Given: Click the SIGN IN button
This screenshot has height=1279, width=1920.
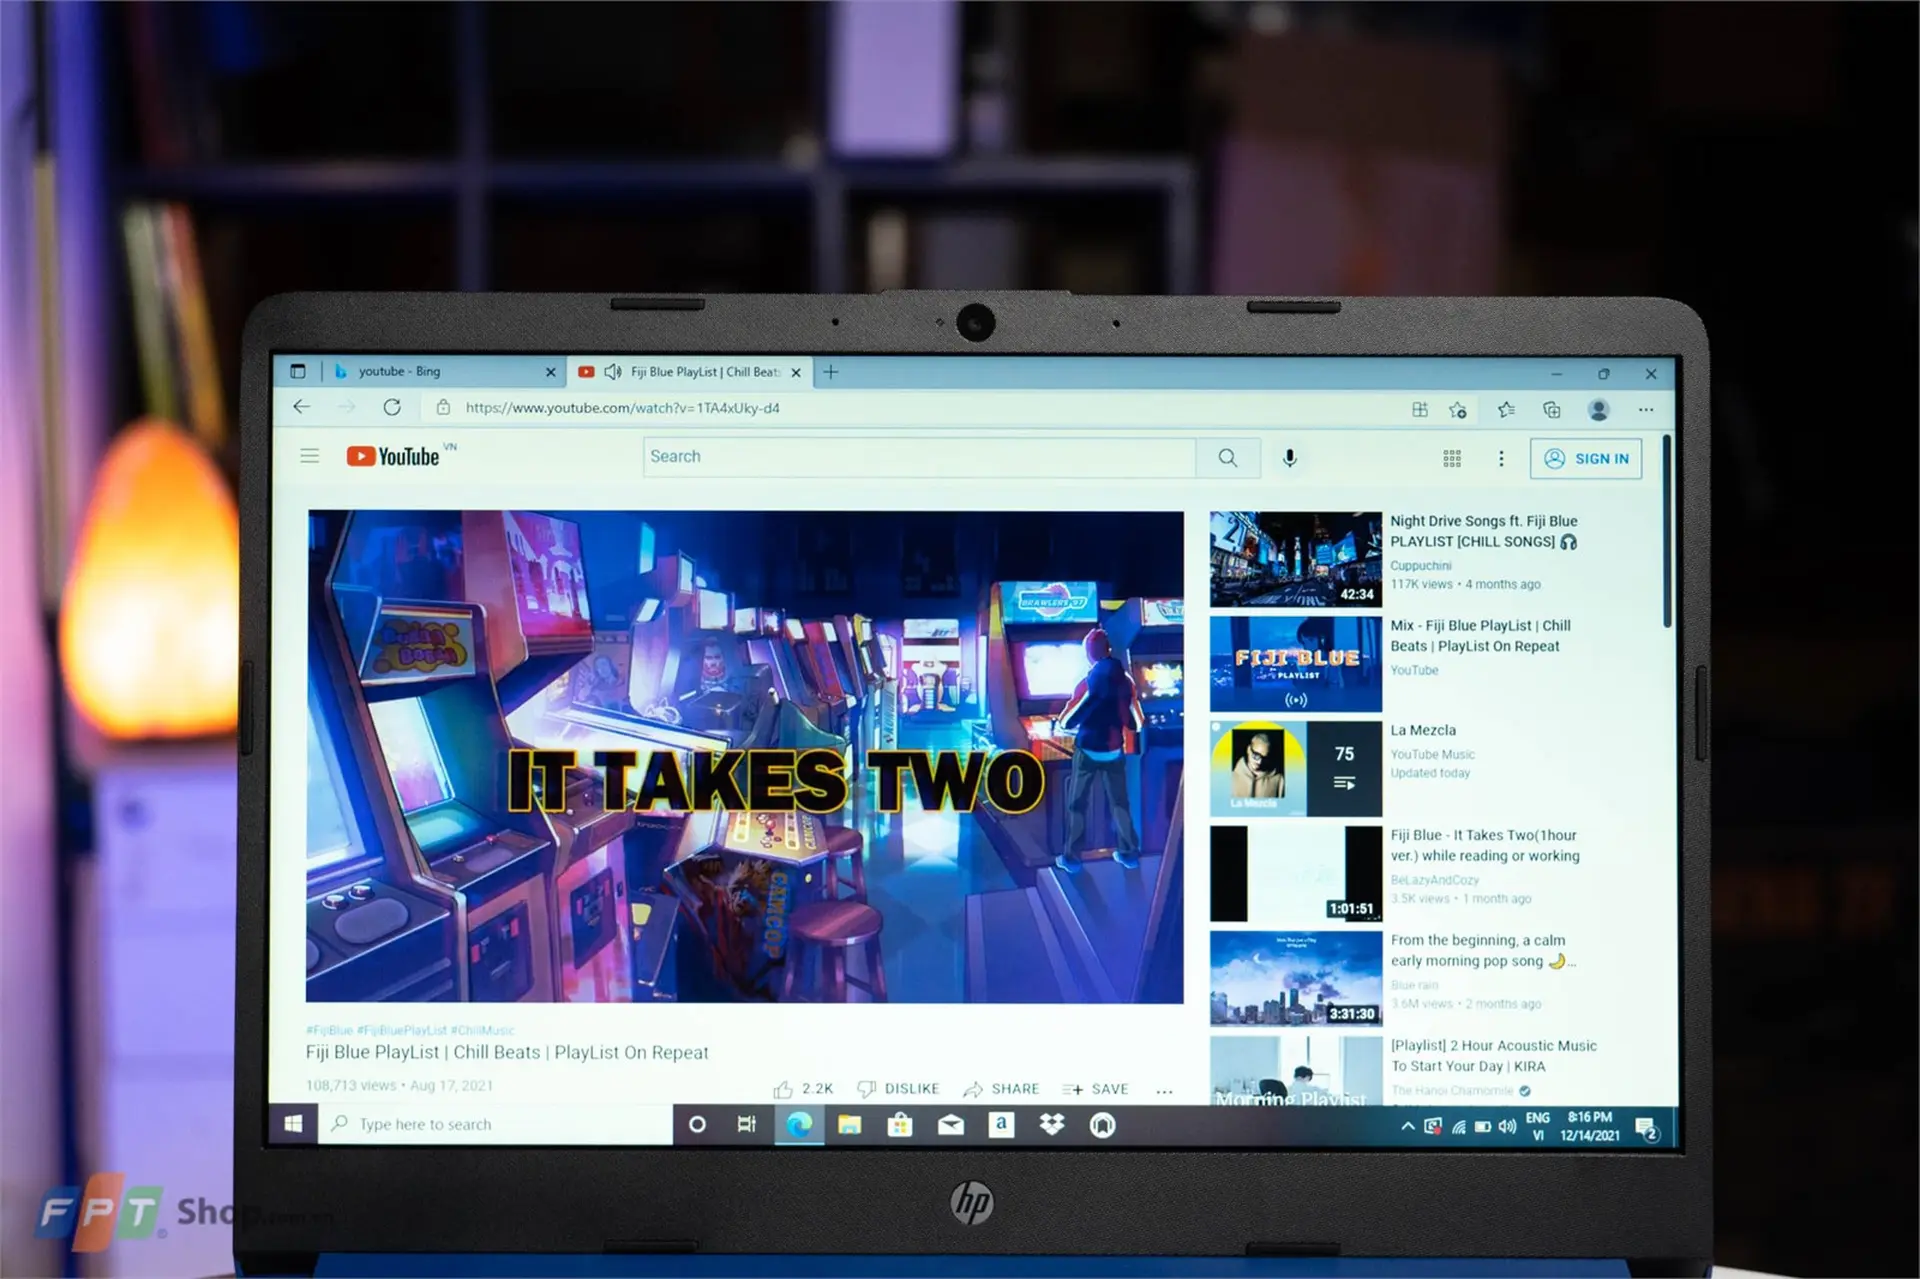Looking at the screenshot, I should pos(1586,458).
